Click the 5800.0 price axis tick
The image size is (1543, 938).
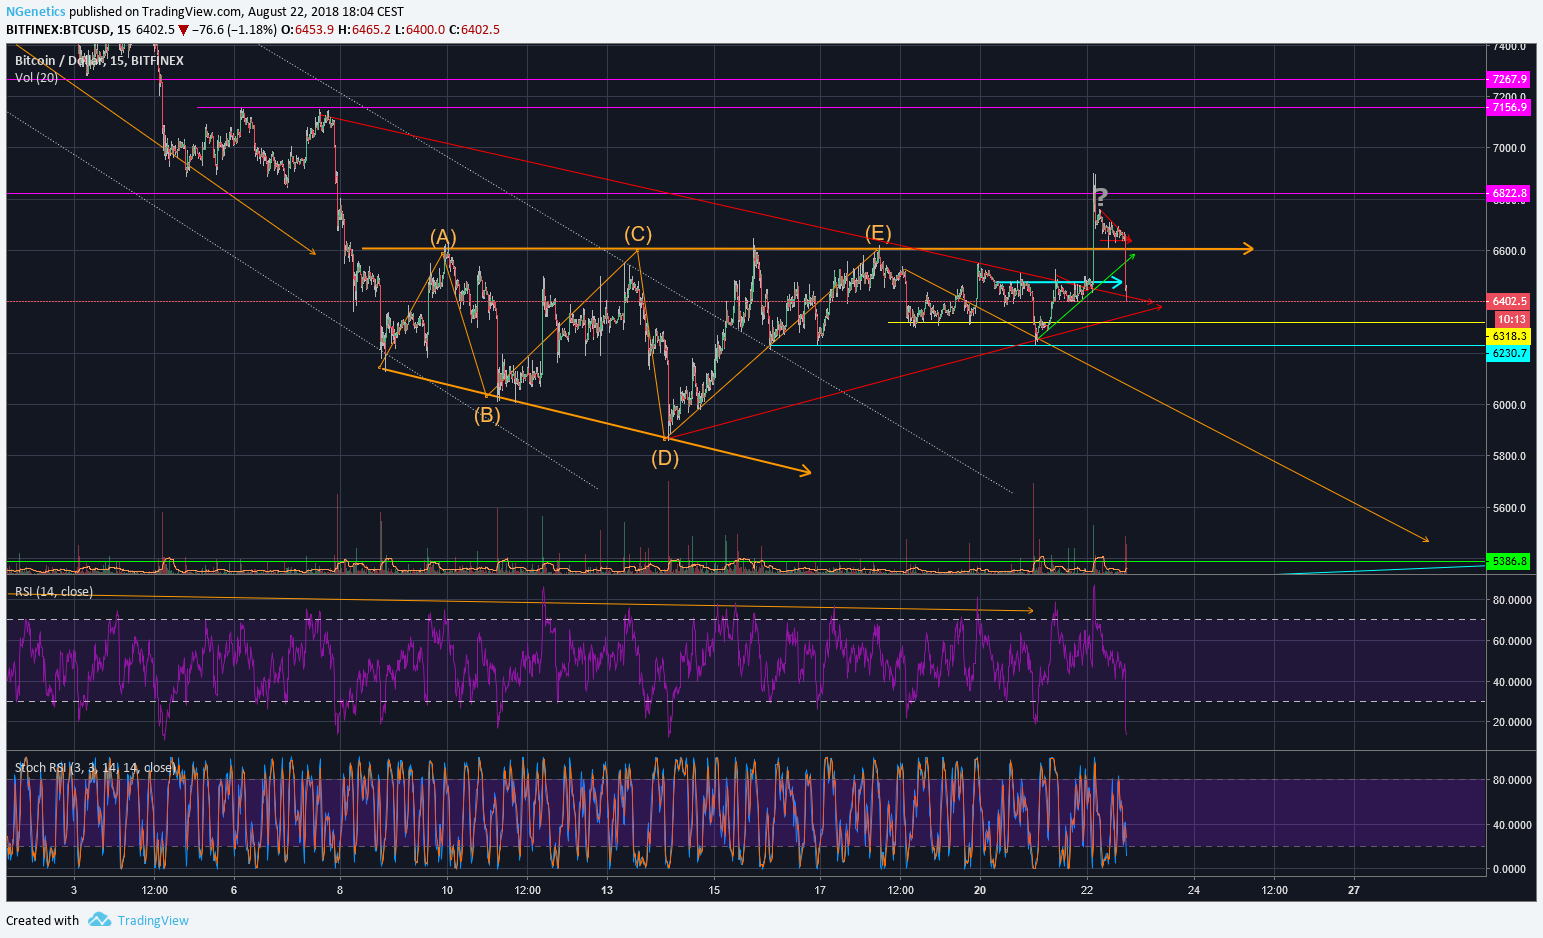click(1509, 456)
